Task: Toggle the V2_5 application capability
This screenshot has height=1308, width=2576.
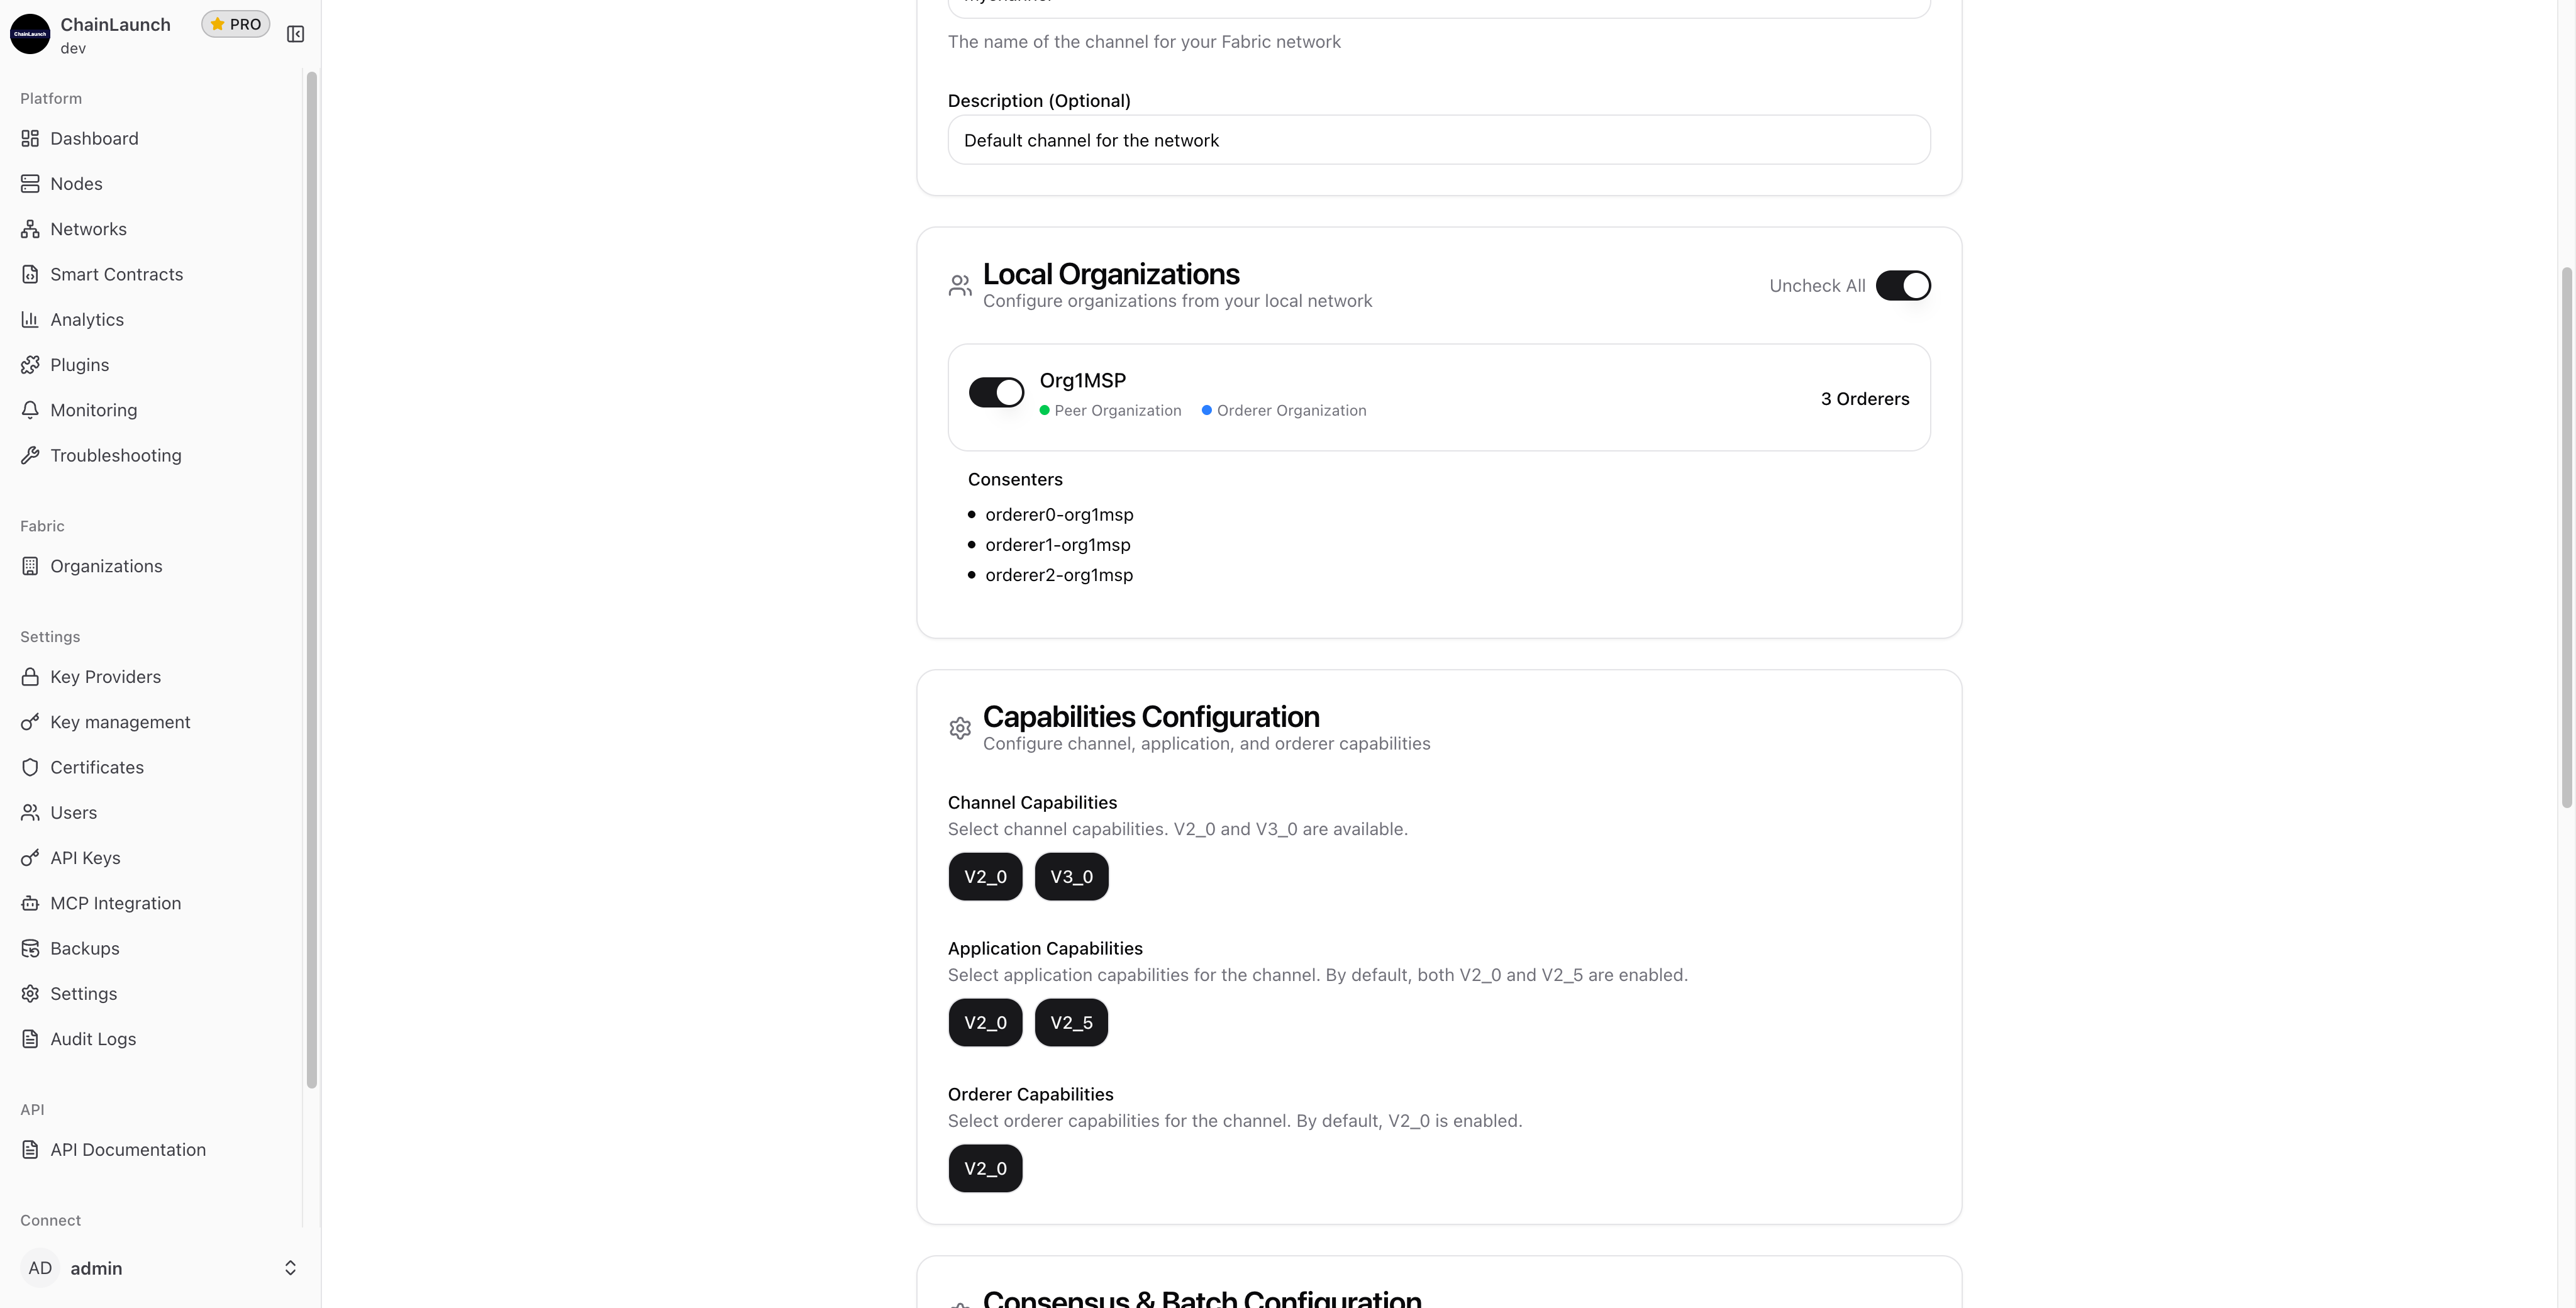Action: [x=1070, y=1022]
